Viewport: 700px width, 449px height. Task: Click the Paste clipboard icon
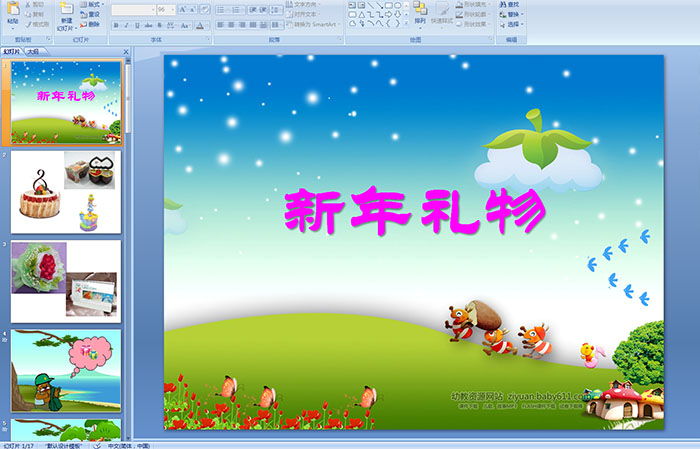13,9
